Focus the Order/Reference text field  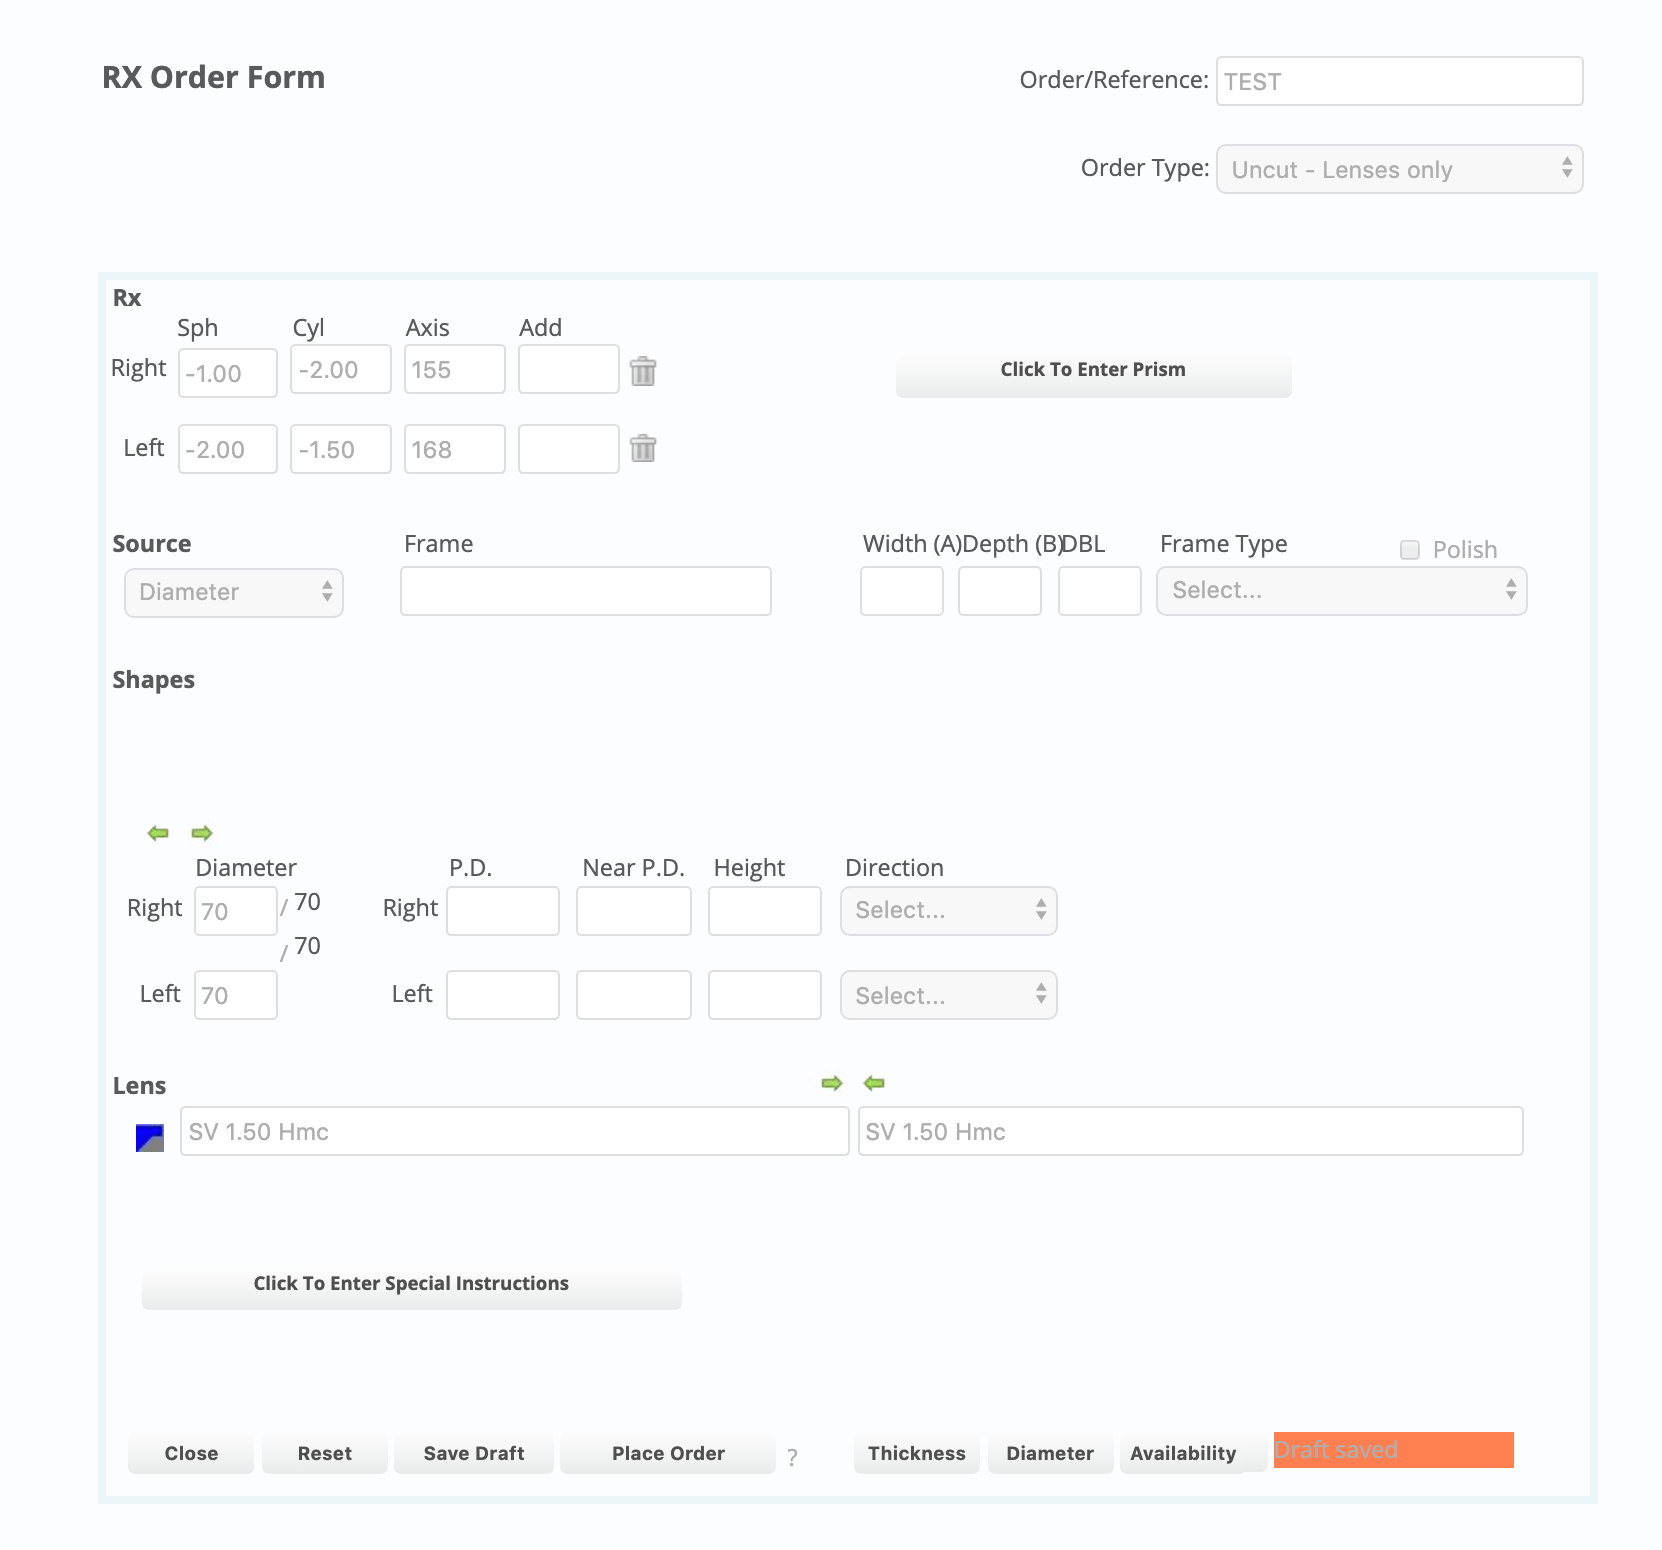1399,82
